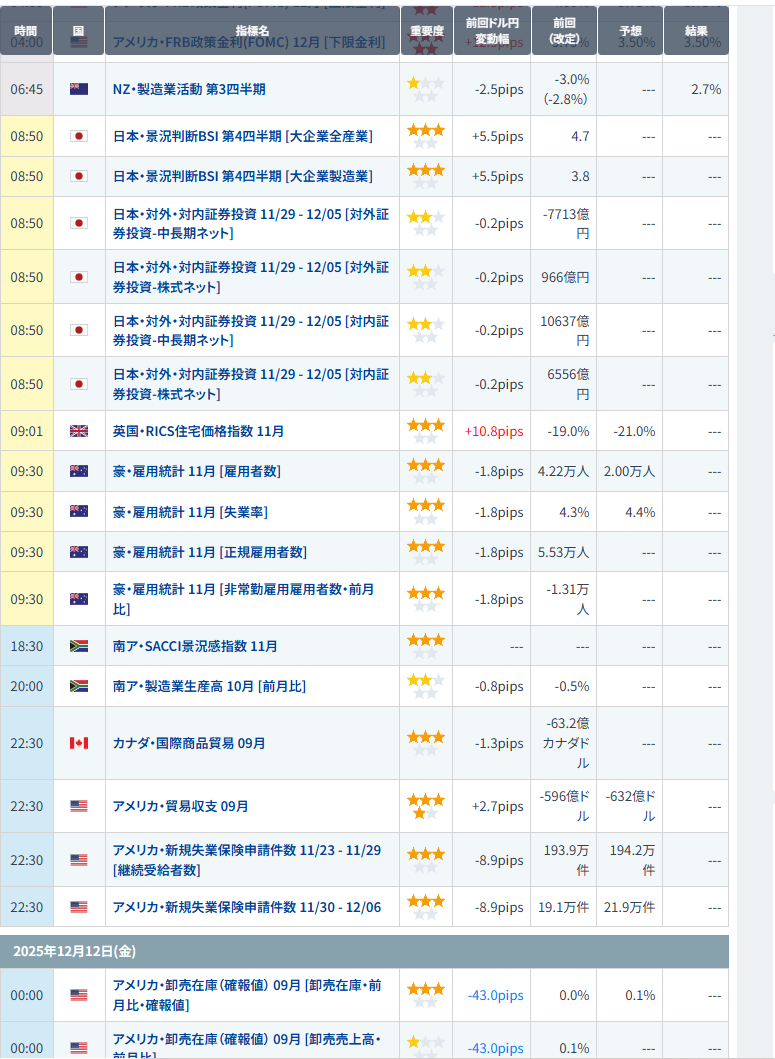Click the importance stars for NZ・製造業活動
The image size is (775, 1059).
[425, 89]
